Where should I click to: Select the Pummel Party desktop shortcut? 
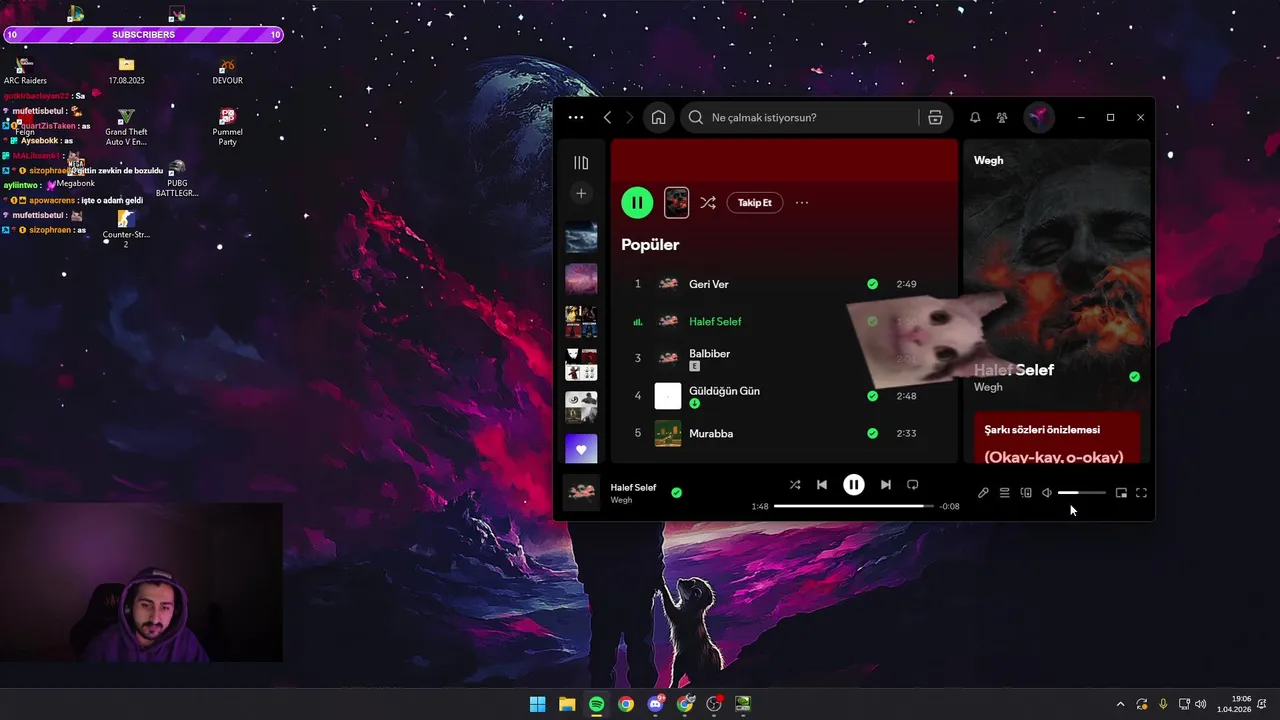tap(227, 127)
